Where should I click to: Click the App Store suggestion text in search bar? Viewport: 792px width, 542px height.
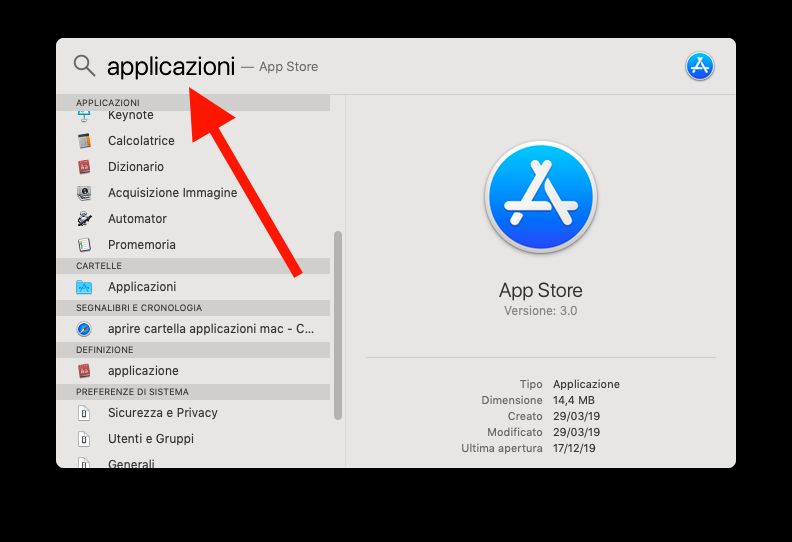(x=288, y=67)
